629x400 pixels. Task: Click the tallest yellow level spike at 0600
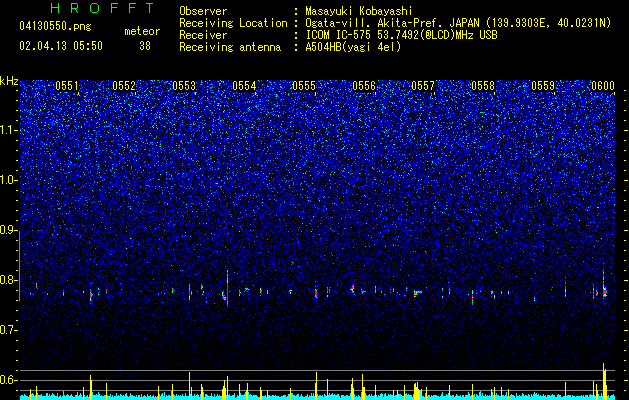click(604, 381)
